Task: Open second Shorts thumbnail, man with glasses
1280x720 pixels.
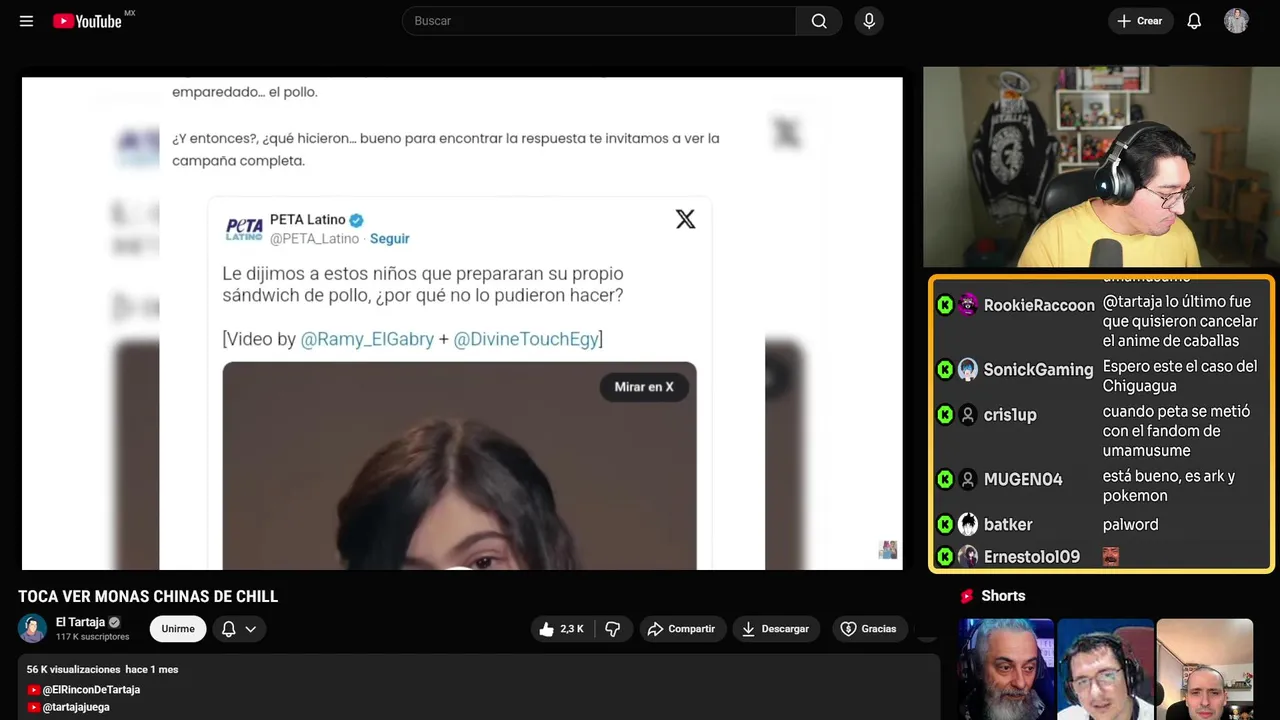Action: click(x=1105, y=669)
